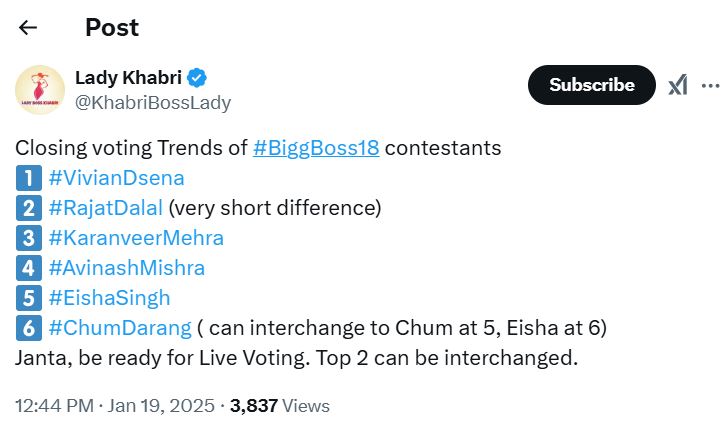Open the #VivianDsena hashtag
Image resolution: width=728 pixels, height=438 pixels.
pyautogui.click(x=116, y=179)
